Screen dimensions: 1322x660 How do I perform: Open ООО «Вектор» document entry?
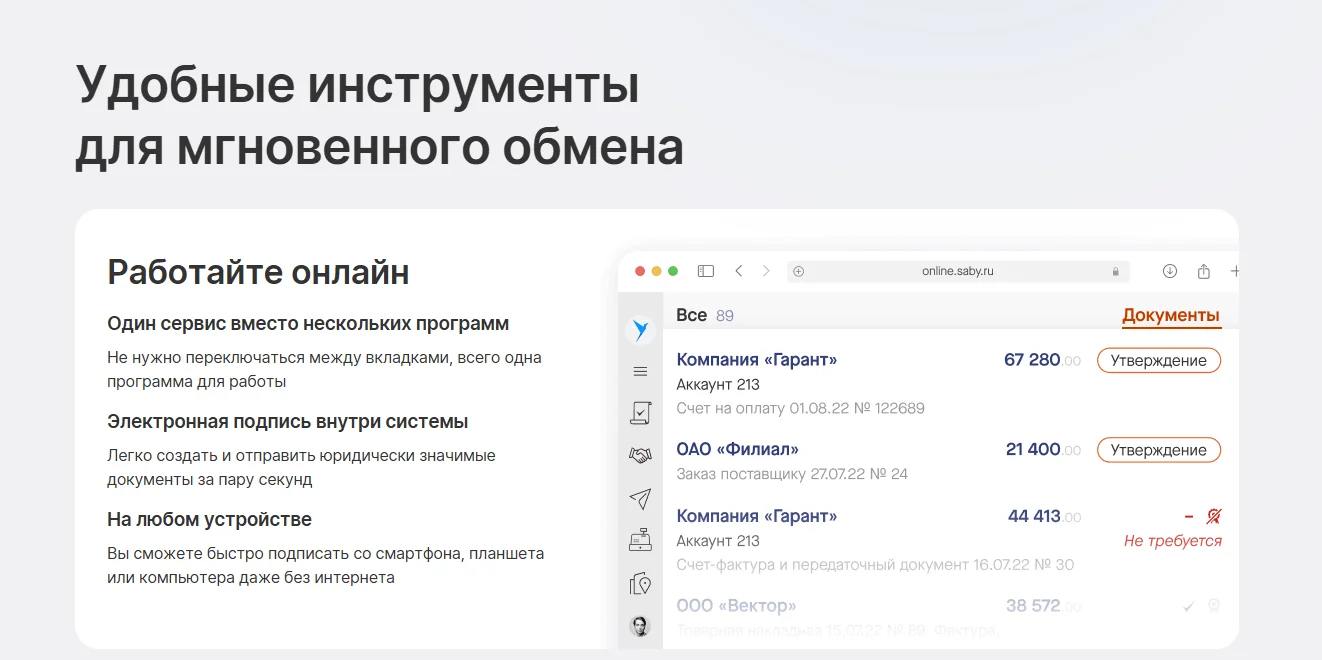737,606
